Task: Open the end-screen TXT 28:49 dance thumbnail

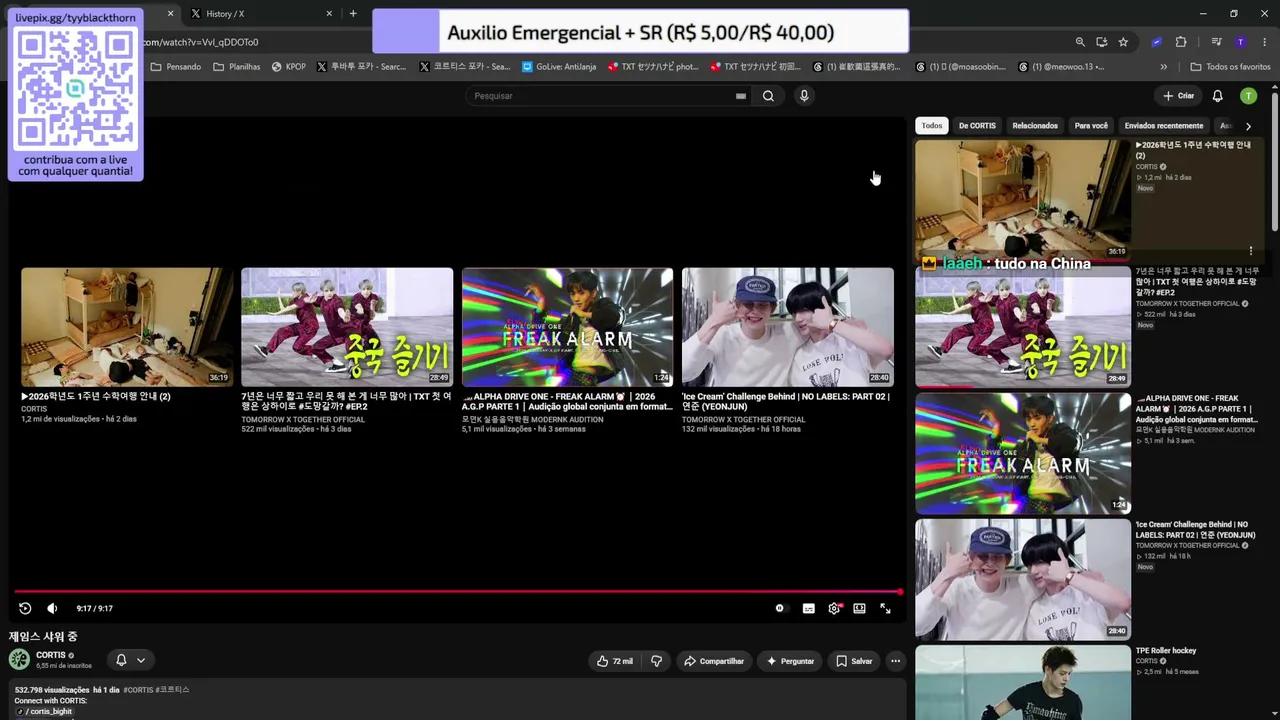Action: pyautogui.click(x=347, y=327)
